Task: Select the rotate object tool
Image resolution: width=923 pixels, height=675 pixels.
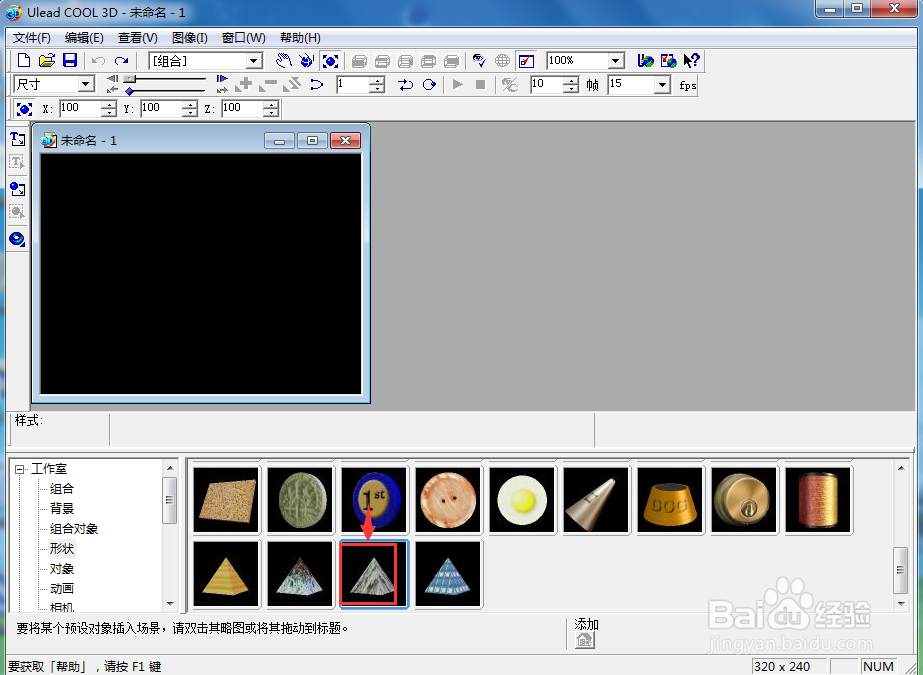Action: (307, 61)
